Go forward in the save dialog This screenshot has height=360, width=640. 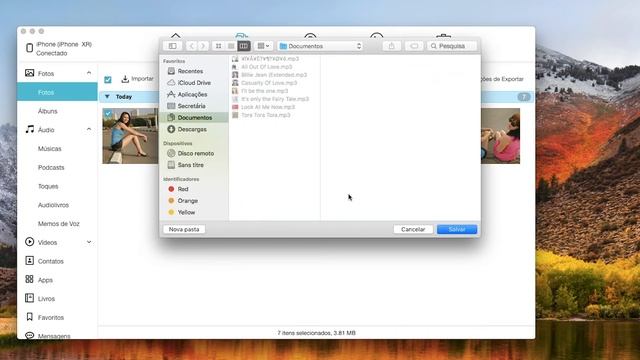click(203, 46)
